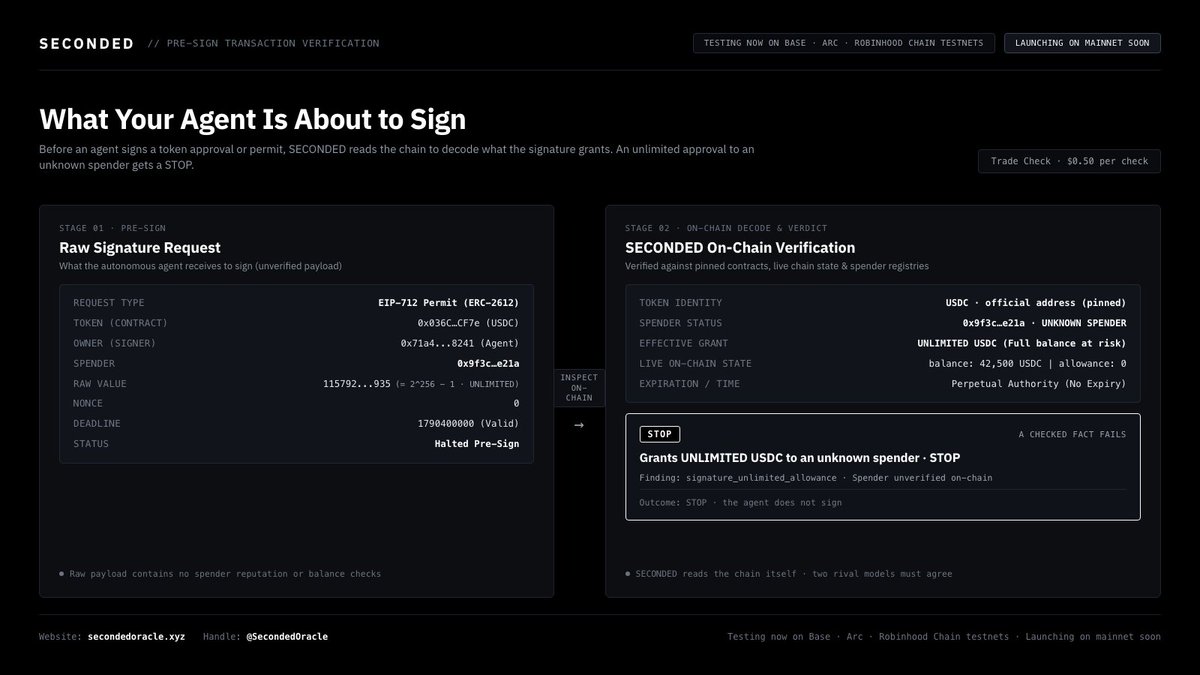Click the 'Verified against pinned contracts' subtitle
Viewport: 1200px width, 675px height.
tap(777, 266)
